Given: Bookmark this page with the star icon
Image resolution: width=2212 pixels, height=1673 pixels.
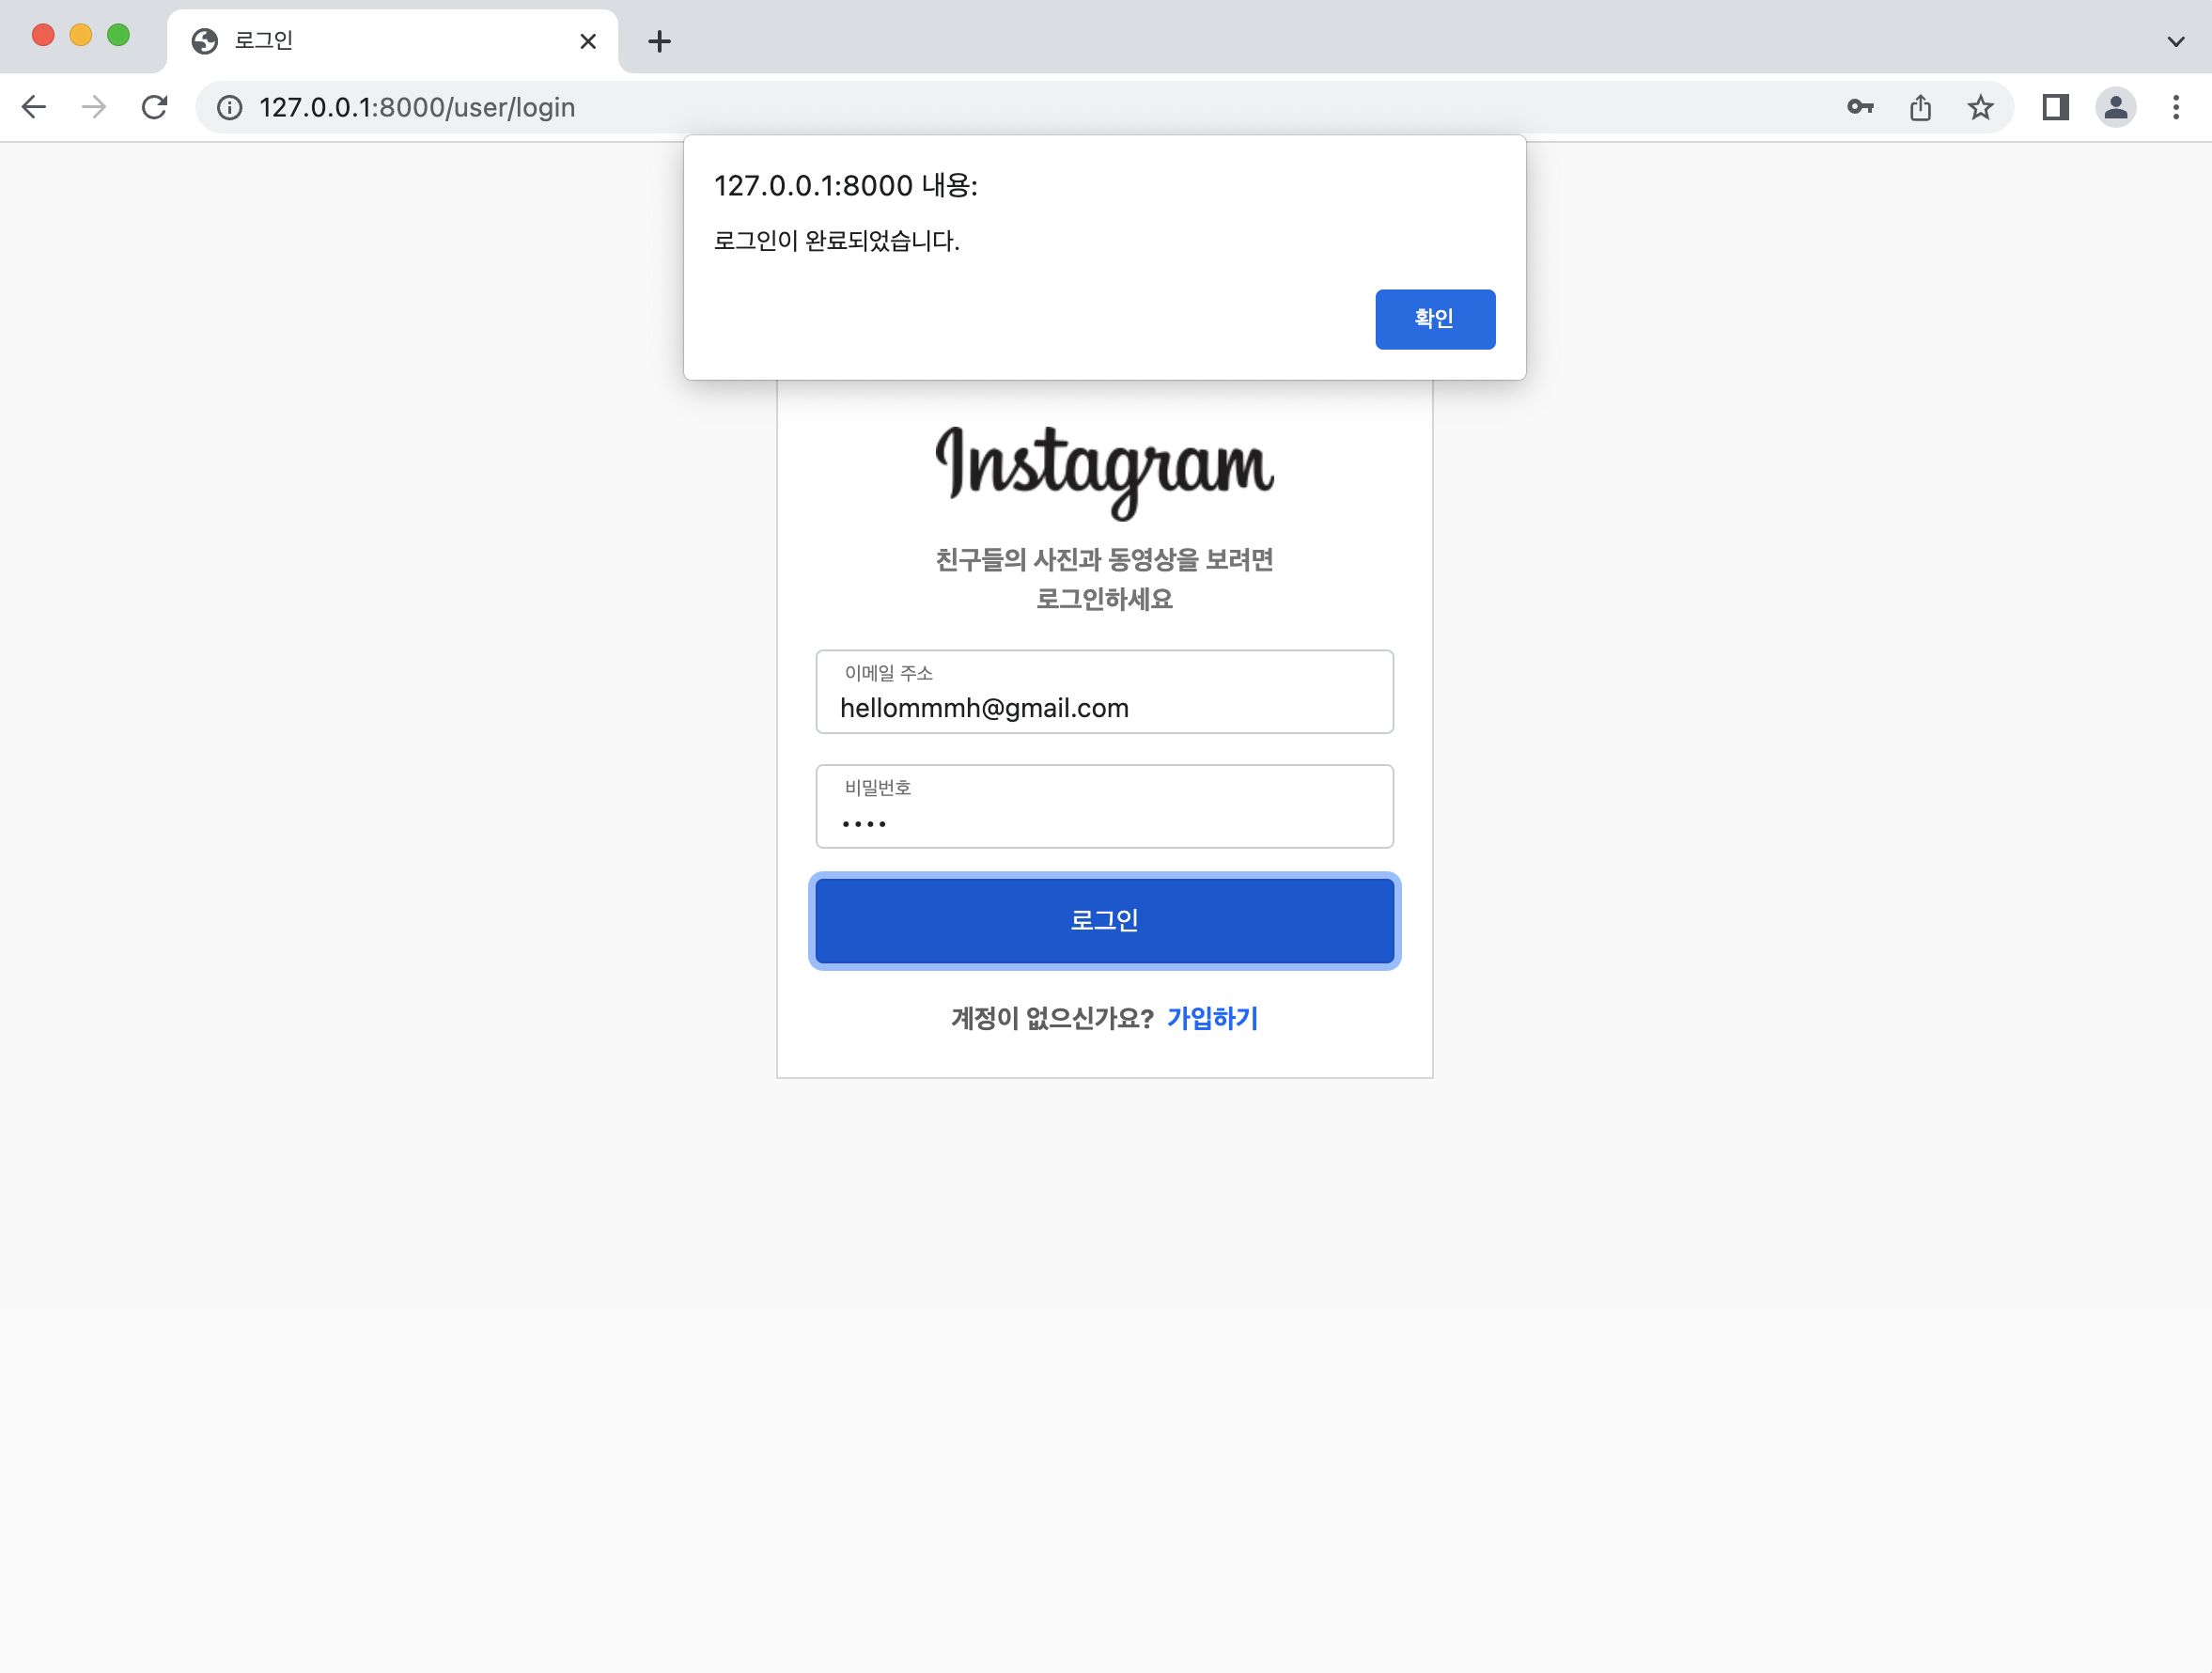Looking at the screenshot, I should pyautogui.click(x=1980, y=107).
